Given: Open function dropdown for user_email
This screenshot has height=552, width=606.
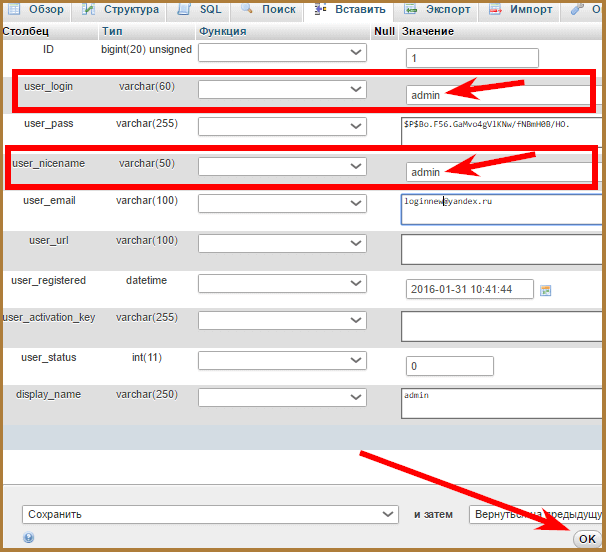Looking at the screenshot, I should click(x=282, y=203).
